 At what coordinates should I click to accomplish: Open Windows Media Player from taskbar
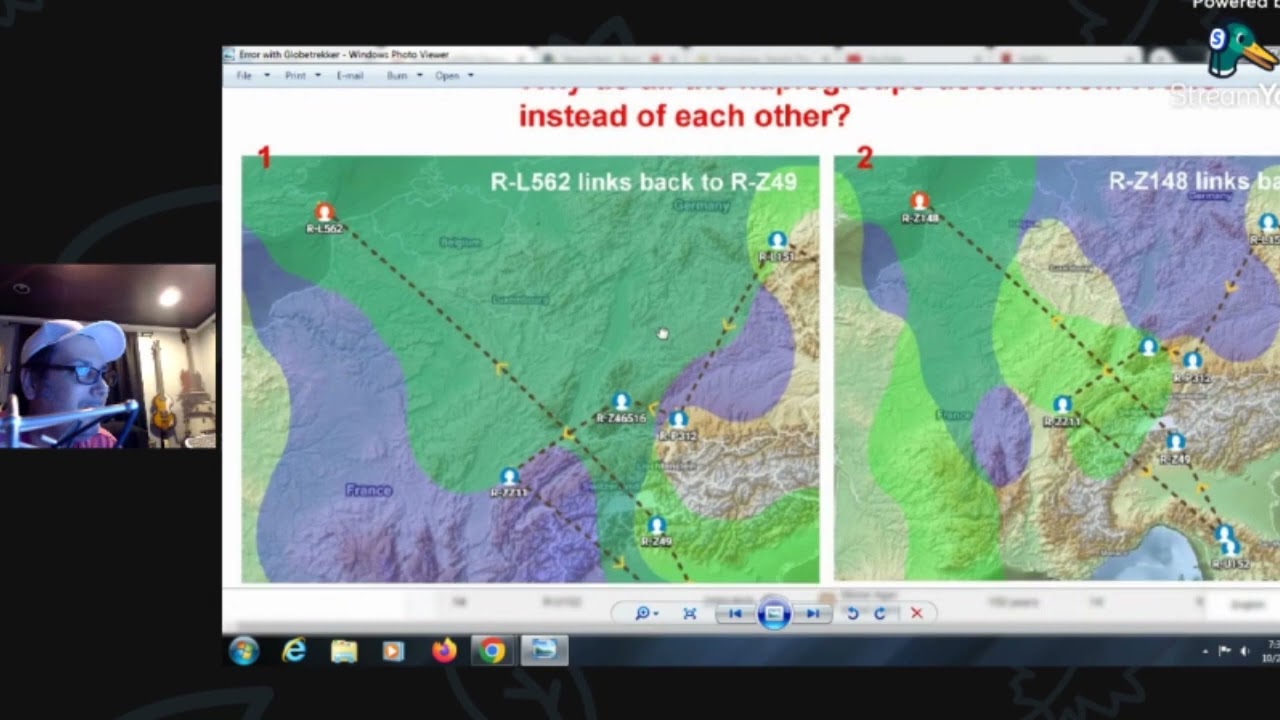pyautogui.click(x=393, y=651)
